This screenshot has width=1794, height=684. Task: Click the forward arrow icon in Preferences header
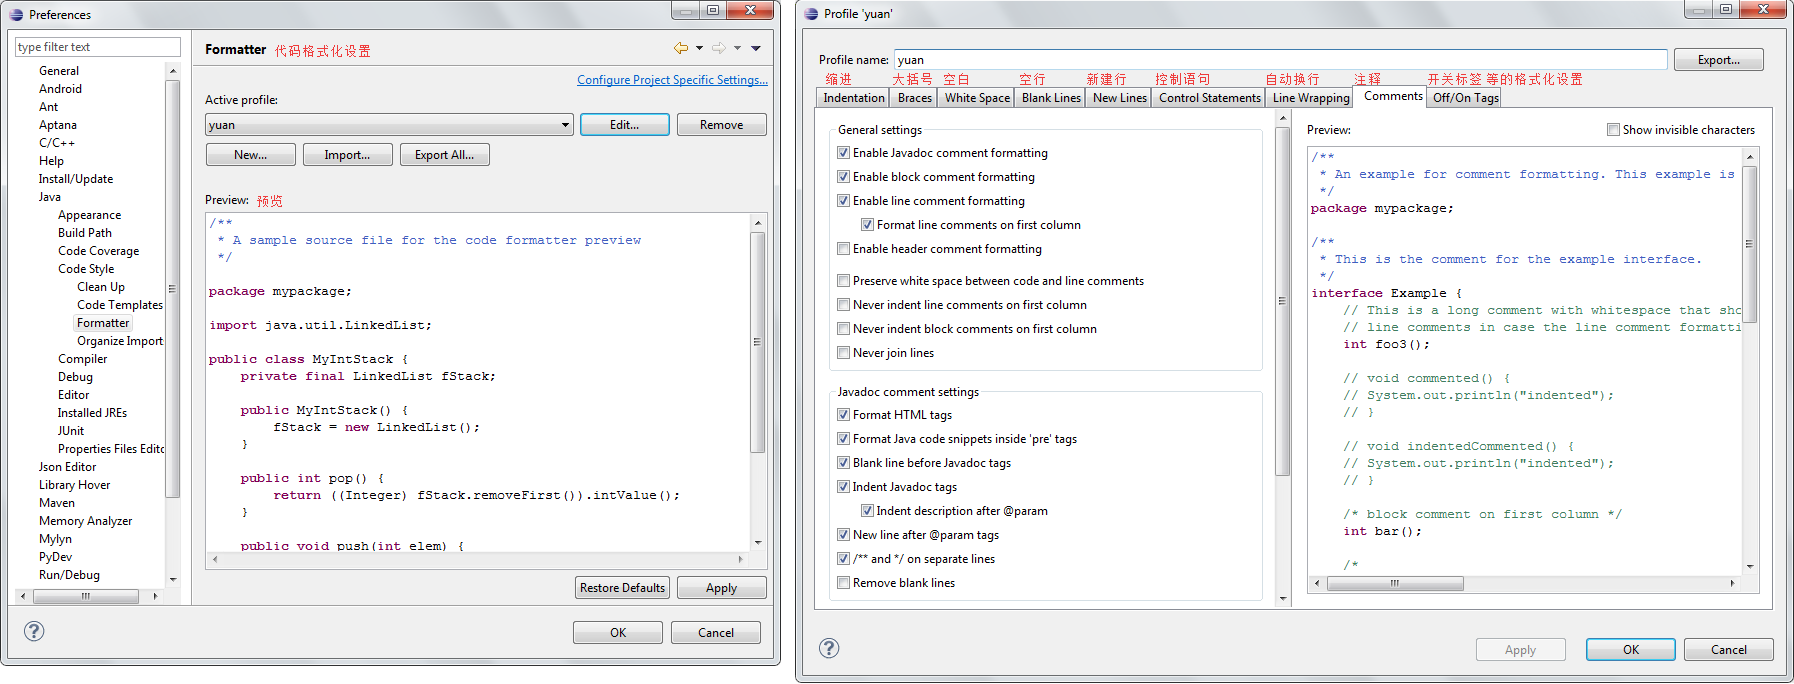[x=719, y=48]
